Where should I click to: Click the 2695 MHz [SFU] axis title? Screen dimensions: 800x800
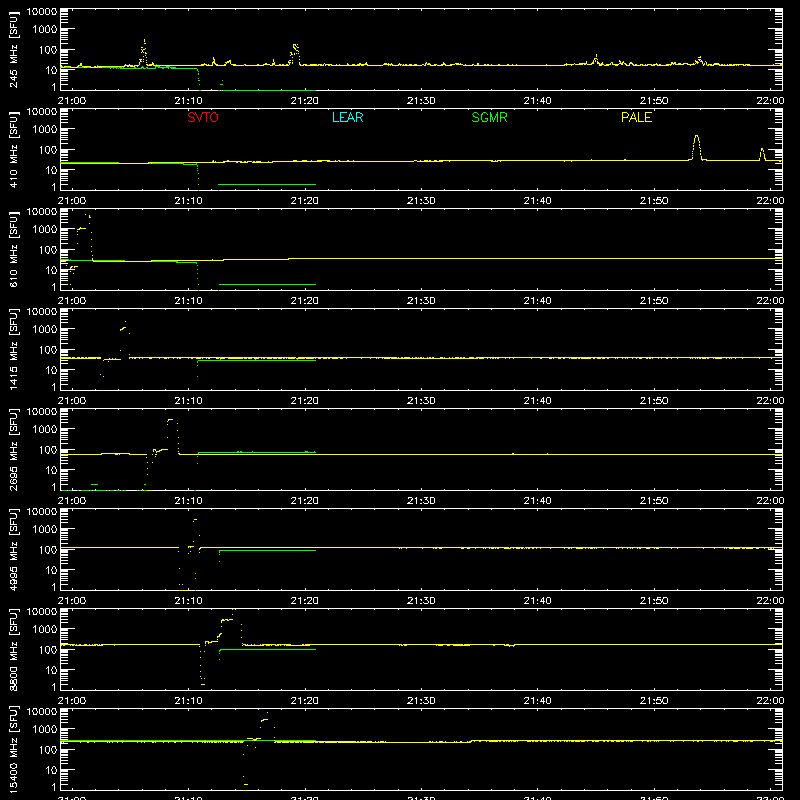coord(13,450)
